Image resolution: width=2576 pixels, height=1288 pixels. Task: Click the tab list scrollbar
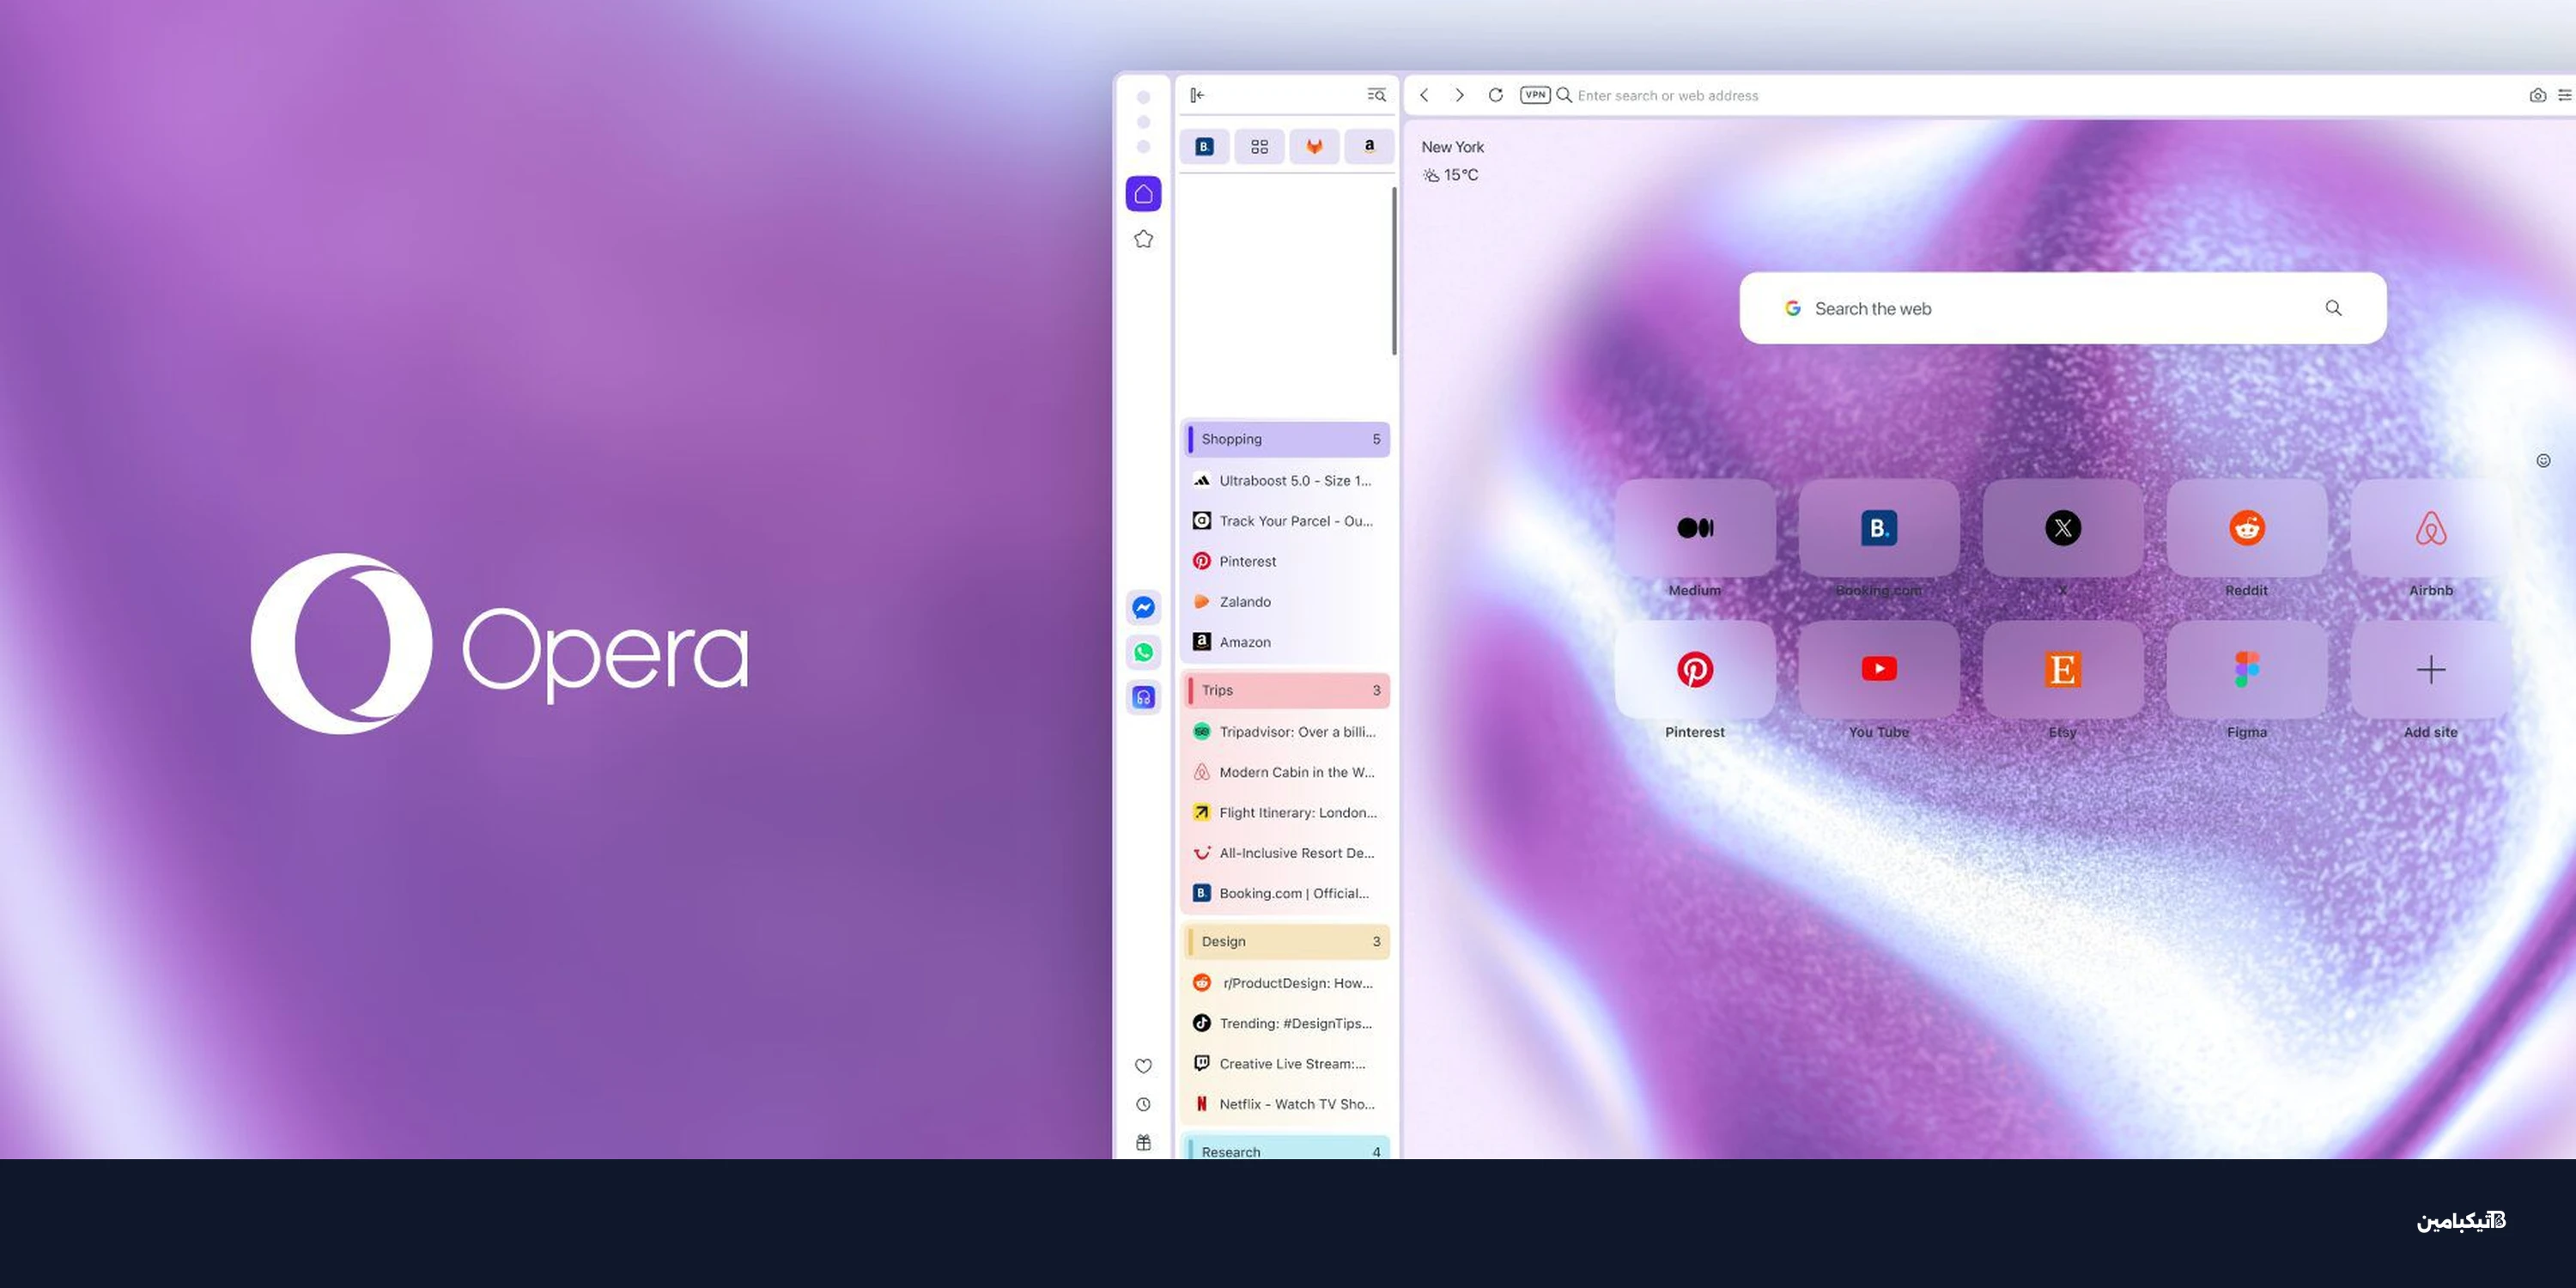1394,271
